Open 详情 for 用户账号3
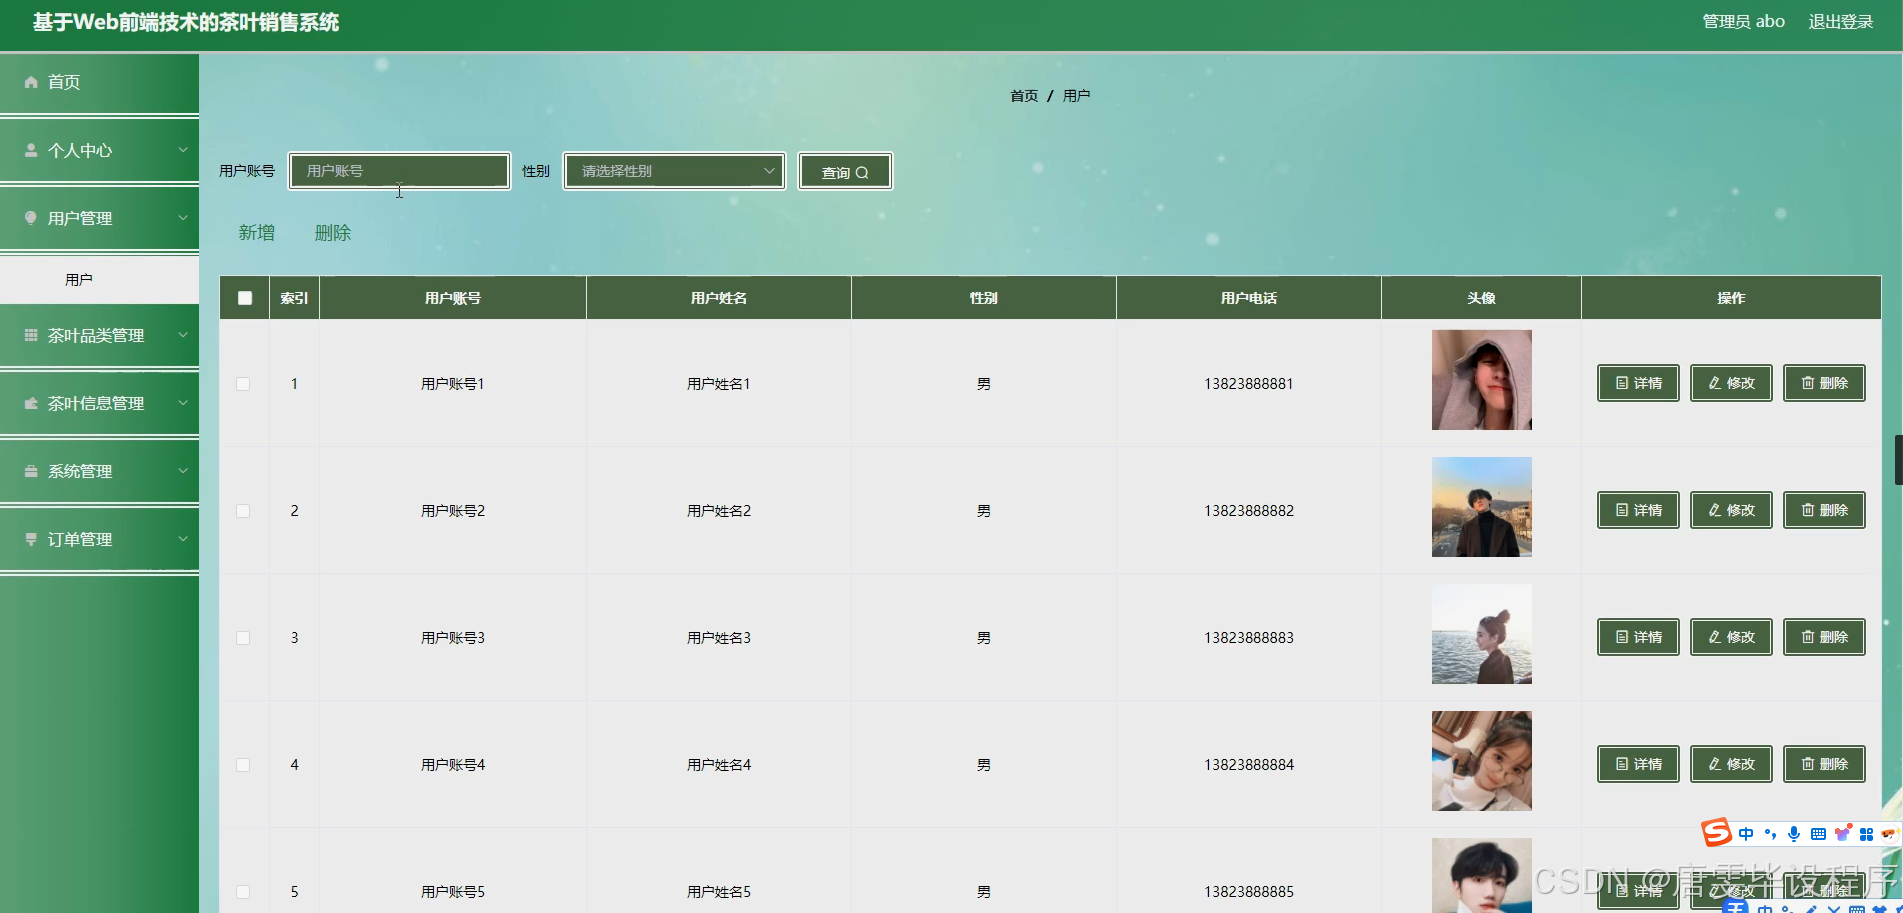The width and height of the screenshot is (1903, 913). point(1638,637)
